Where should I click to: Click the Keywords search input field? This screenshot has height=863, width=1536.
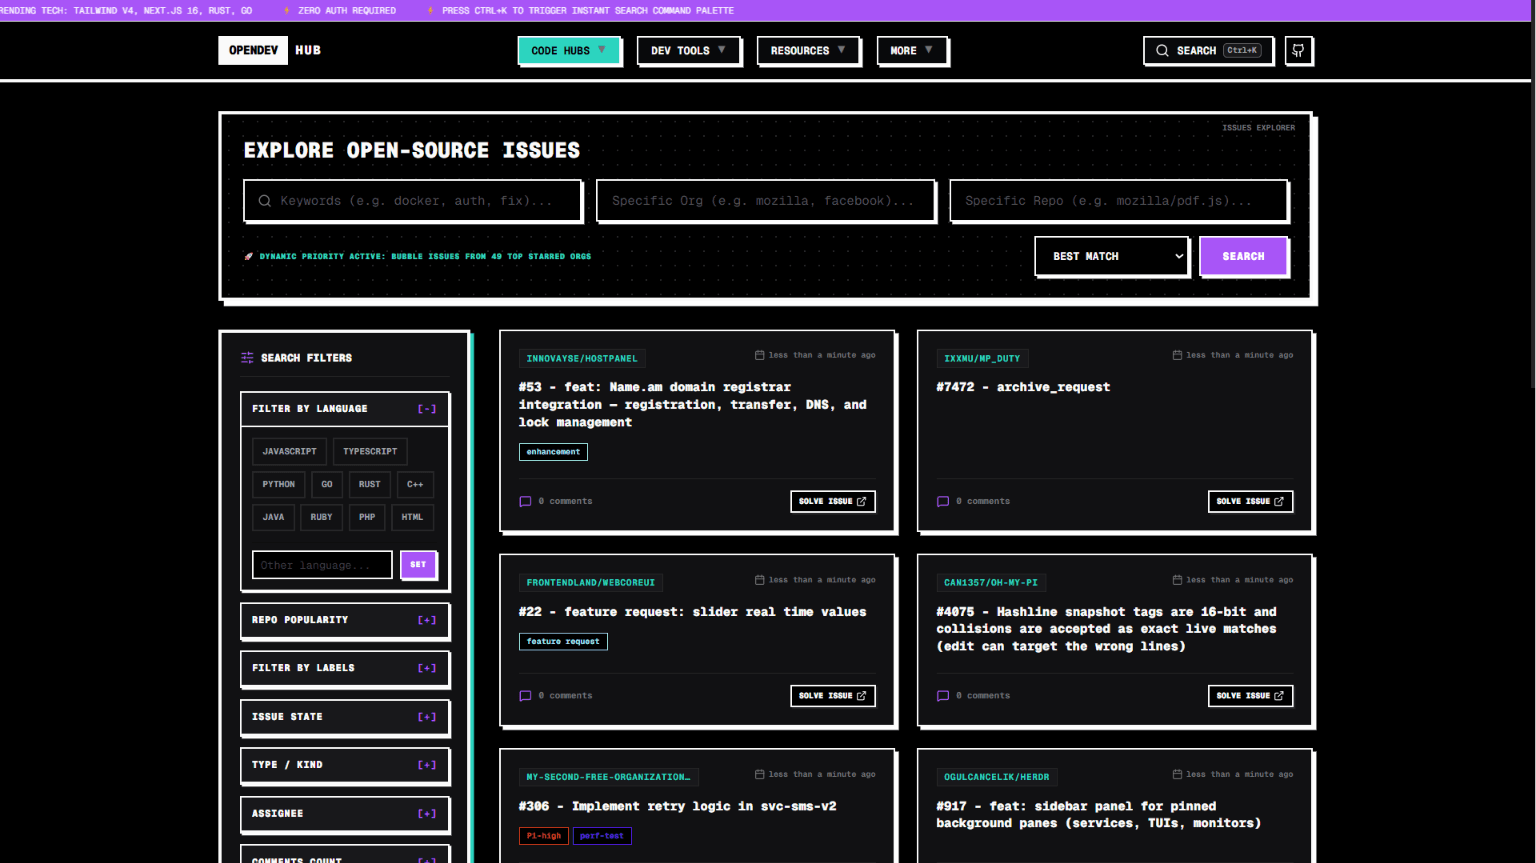click(412, 201)
